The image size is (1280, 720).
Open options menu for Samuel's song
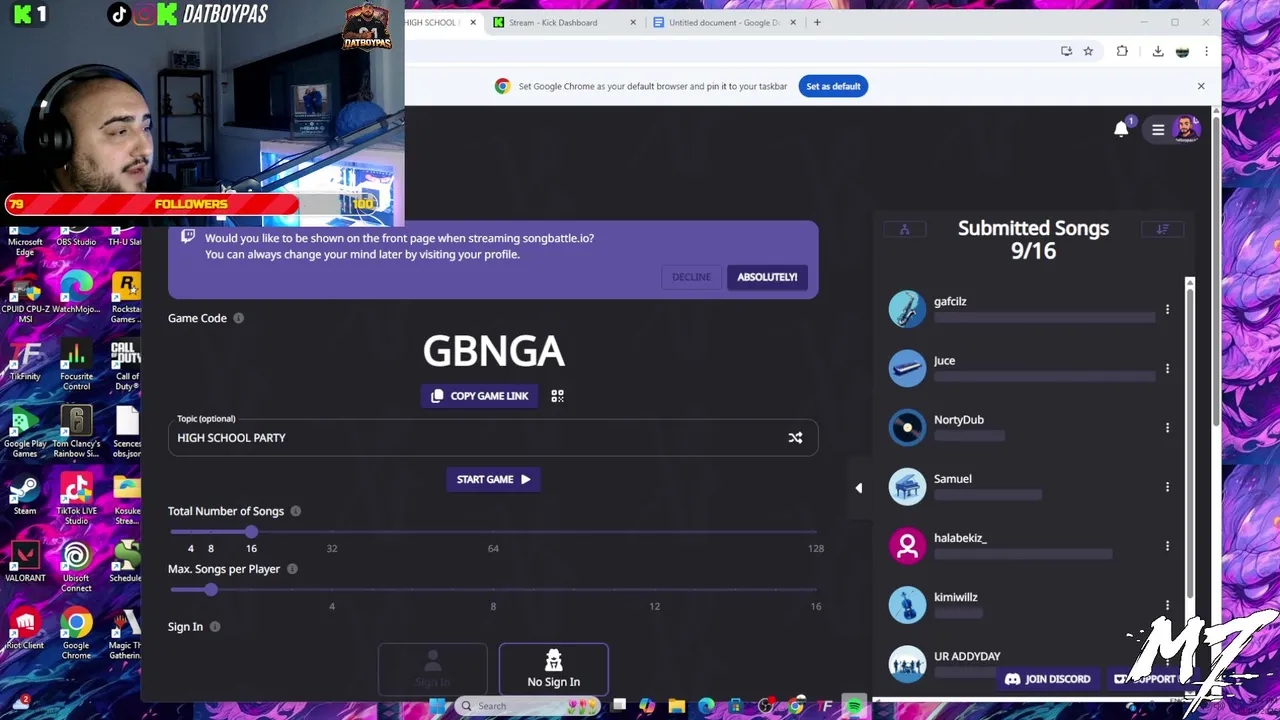(x=1167, y=487)
